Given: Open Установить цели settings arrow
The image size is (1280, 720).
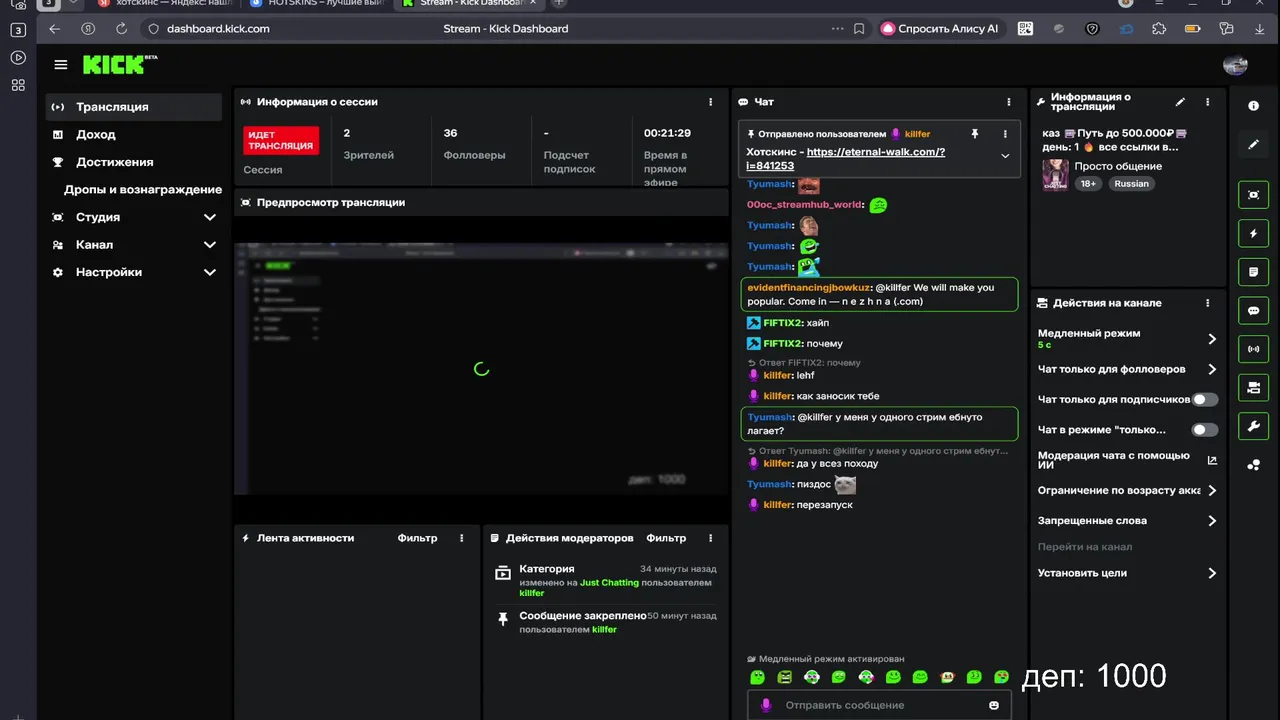Looking at the screenshot, I should (1212, 574).
